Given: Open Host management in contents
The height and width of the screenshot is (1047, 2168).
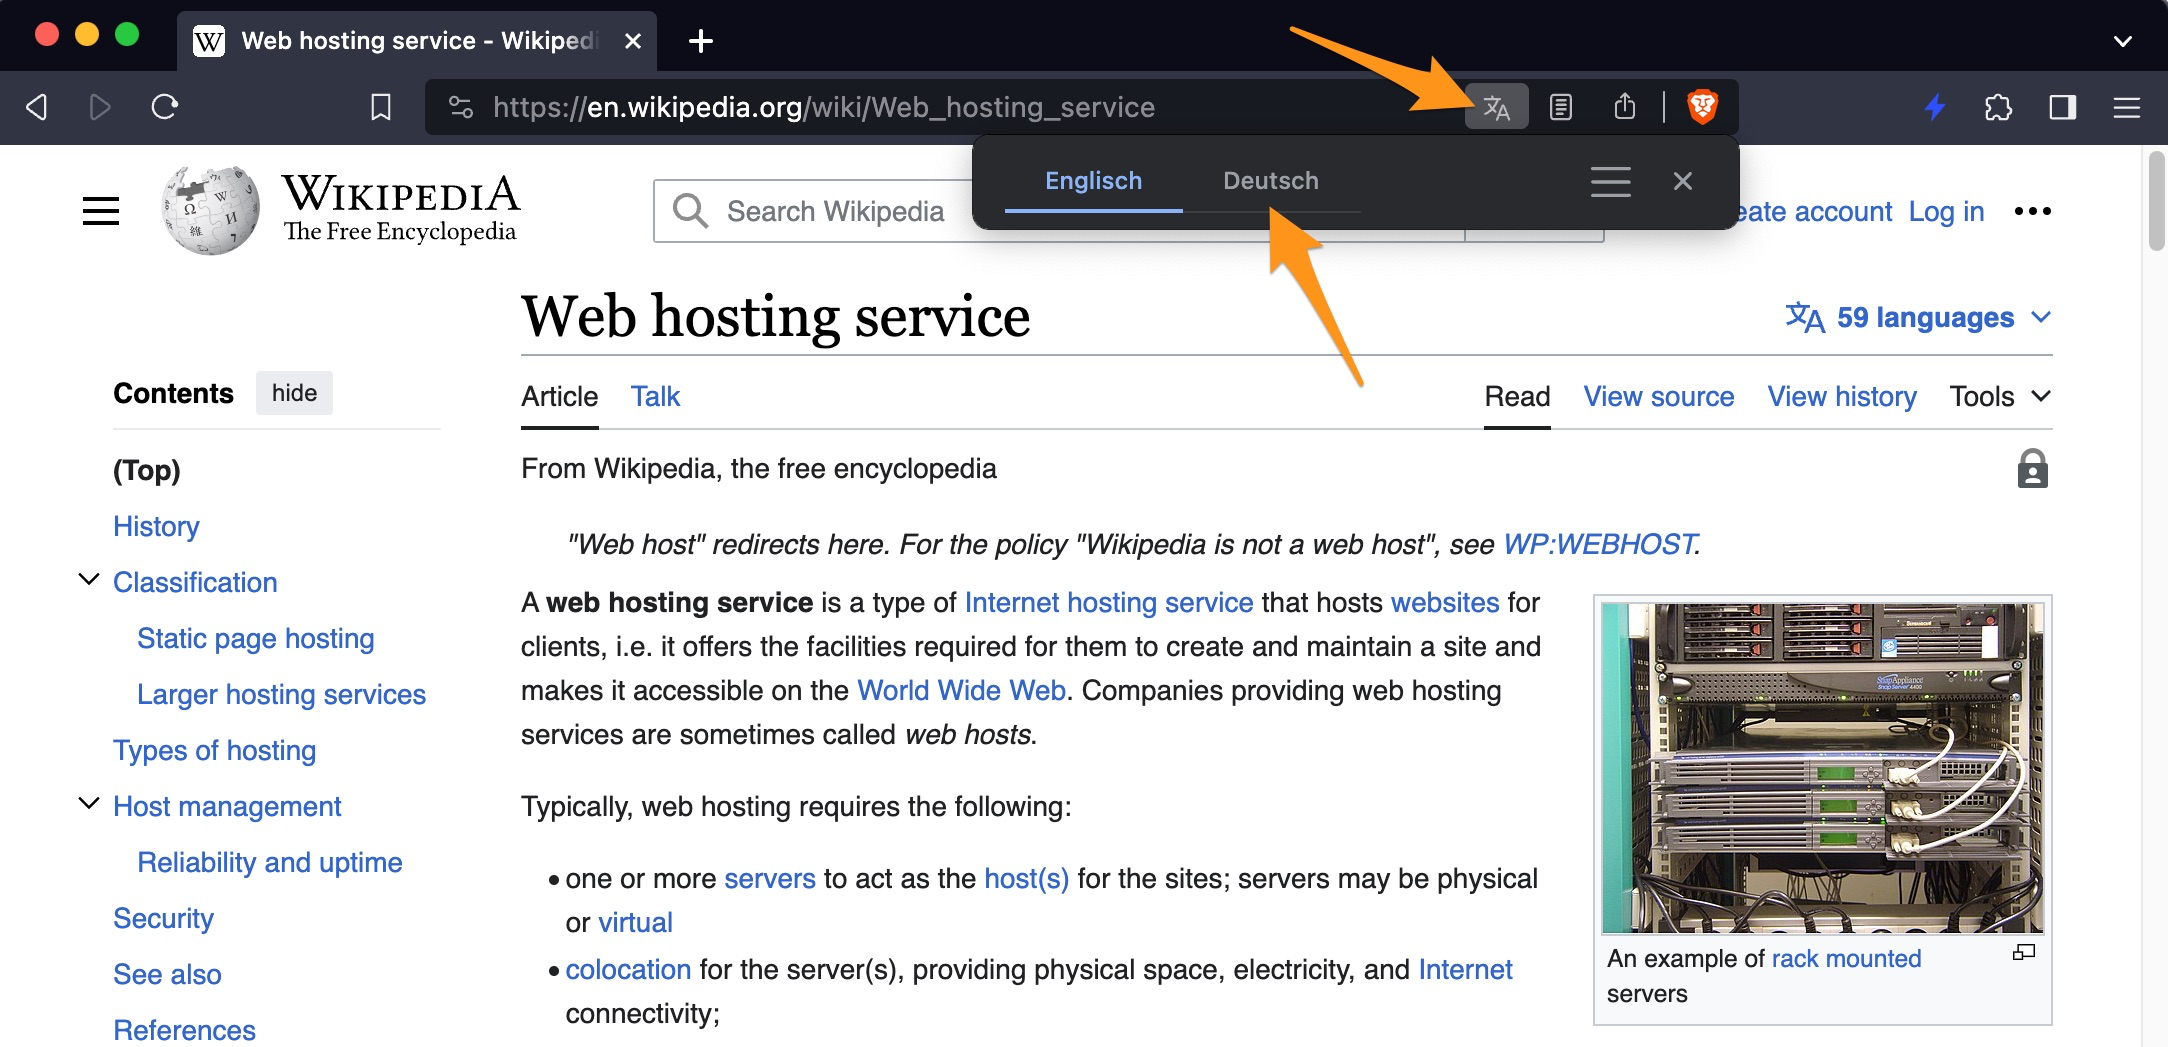Looking at the screenshot, I should tap(227, 806).
